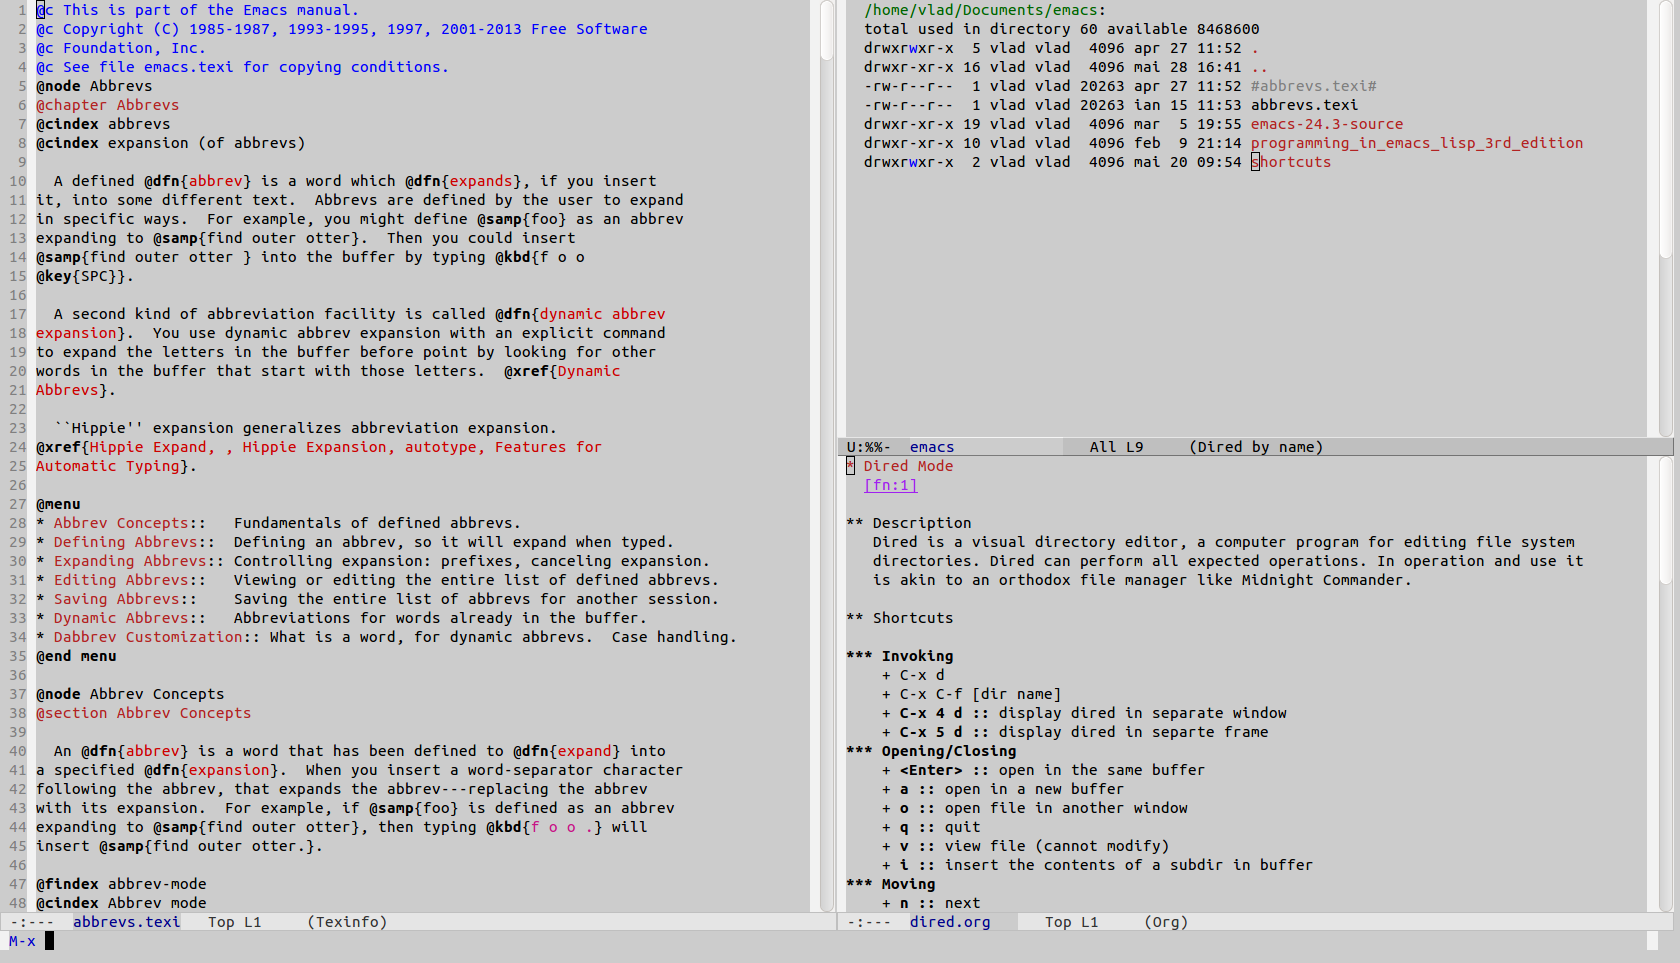Click the left abbrevs.texi window scrollbar
The width and height of the screenshot is (1680, 963).
point(827,455)
